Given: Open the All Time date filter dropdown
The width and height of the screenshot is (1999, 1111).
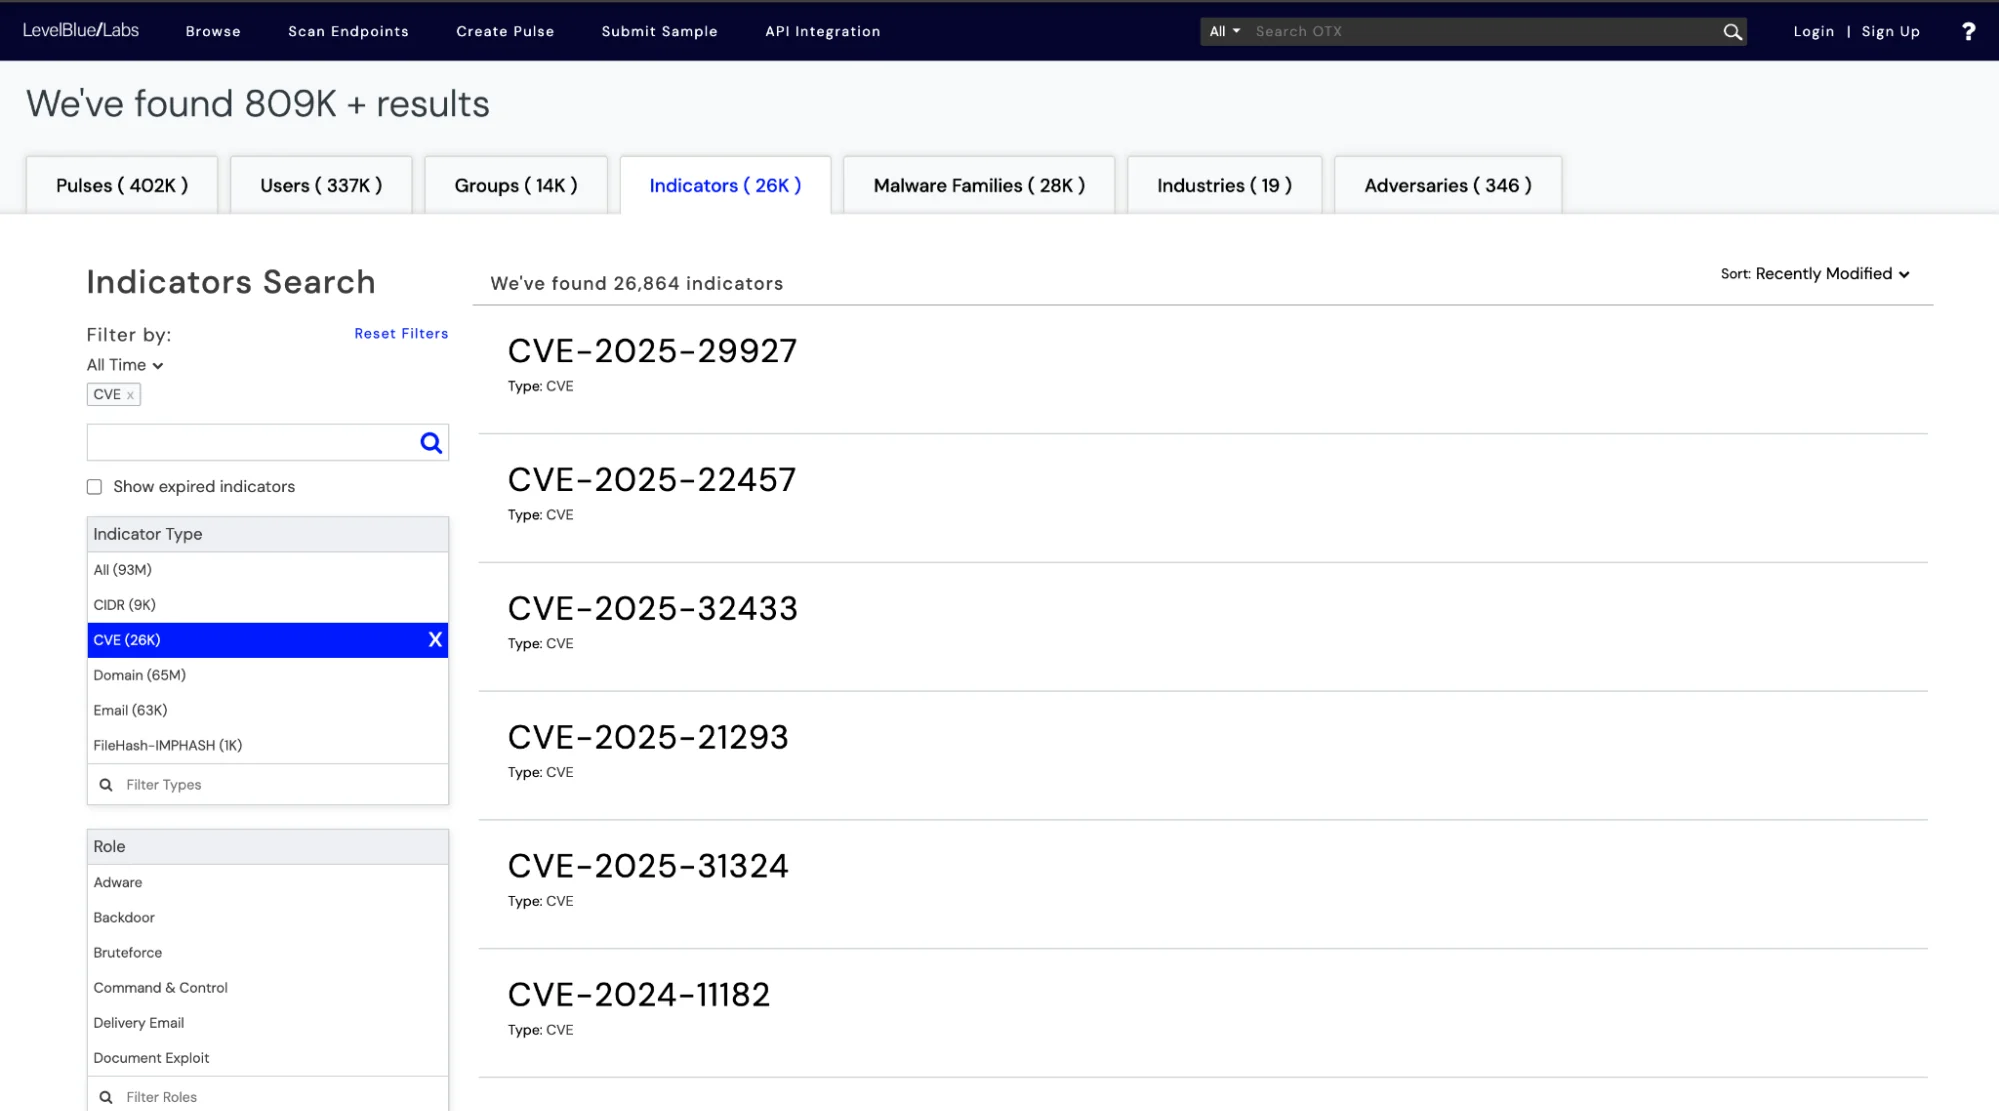Looking at the screenshot, I should pyautogui.click(x=124, y=365).
